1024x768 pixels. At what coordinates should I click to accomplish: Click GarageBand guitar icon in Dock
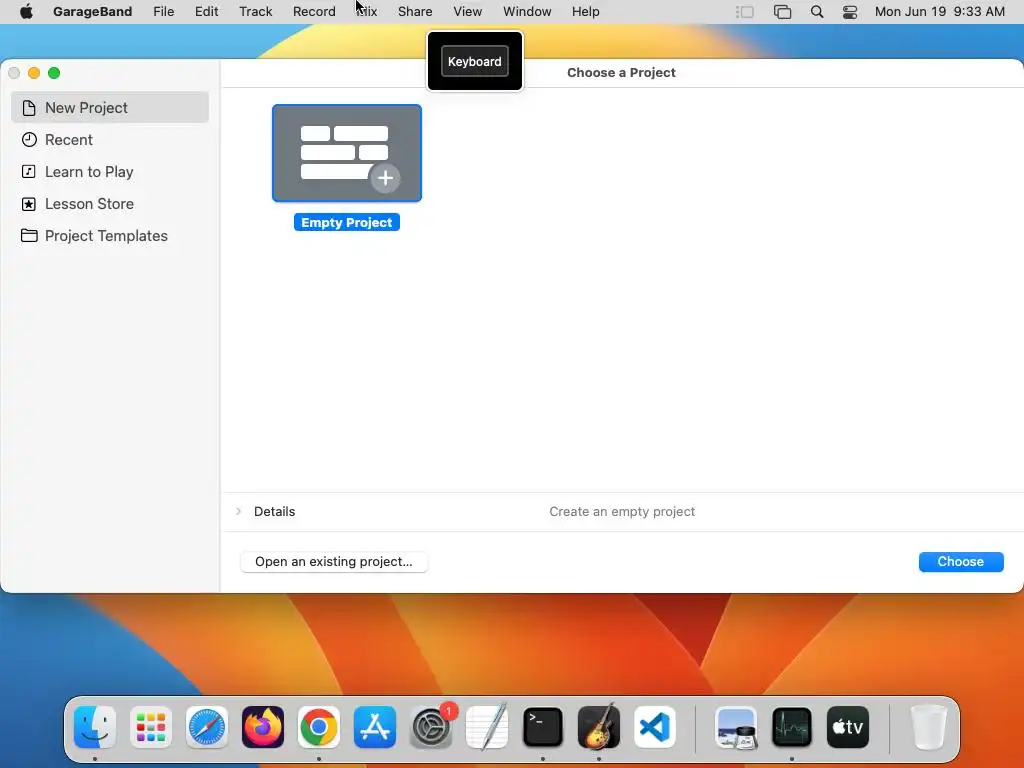click(599, 727)
